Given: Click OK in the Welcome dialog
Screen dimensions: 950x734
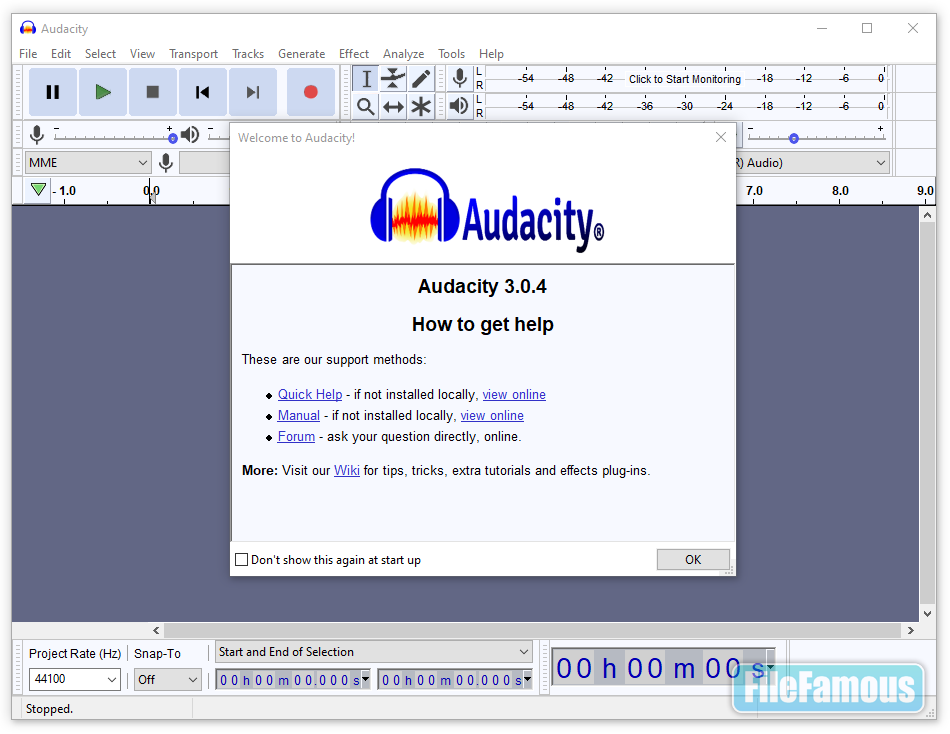Looking at the screenshot, I should point(693,559).
